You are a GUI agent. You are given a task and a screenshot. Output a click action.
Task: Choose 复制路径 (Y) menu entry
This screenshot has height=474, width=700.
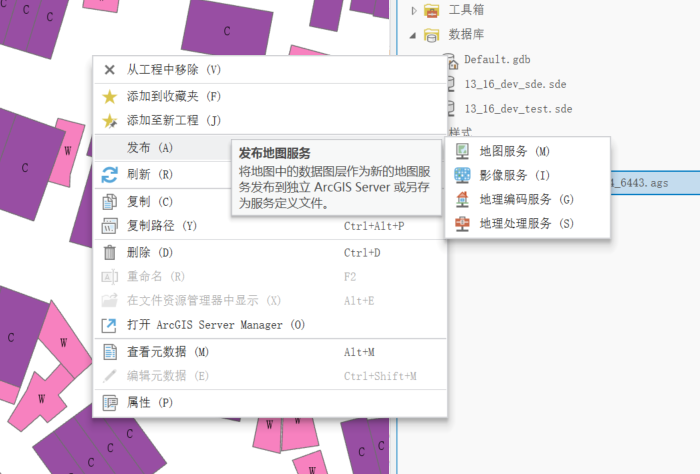point(271,226)
